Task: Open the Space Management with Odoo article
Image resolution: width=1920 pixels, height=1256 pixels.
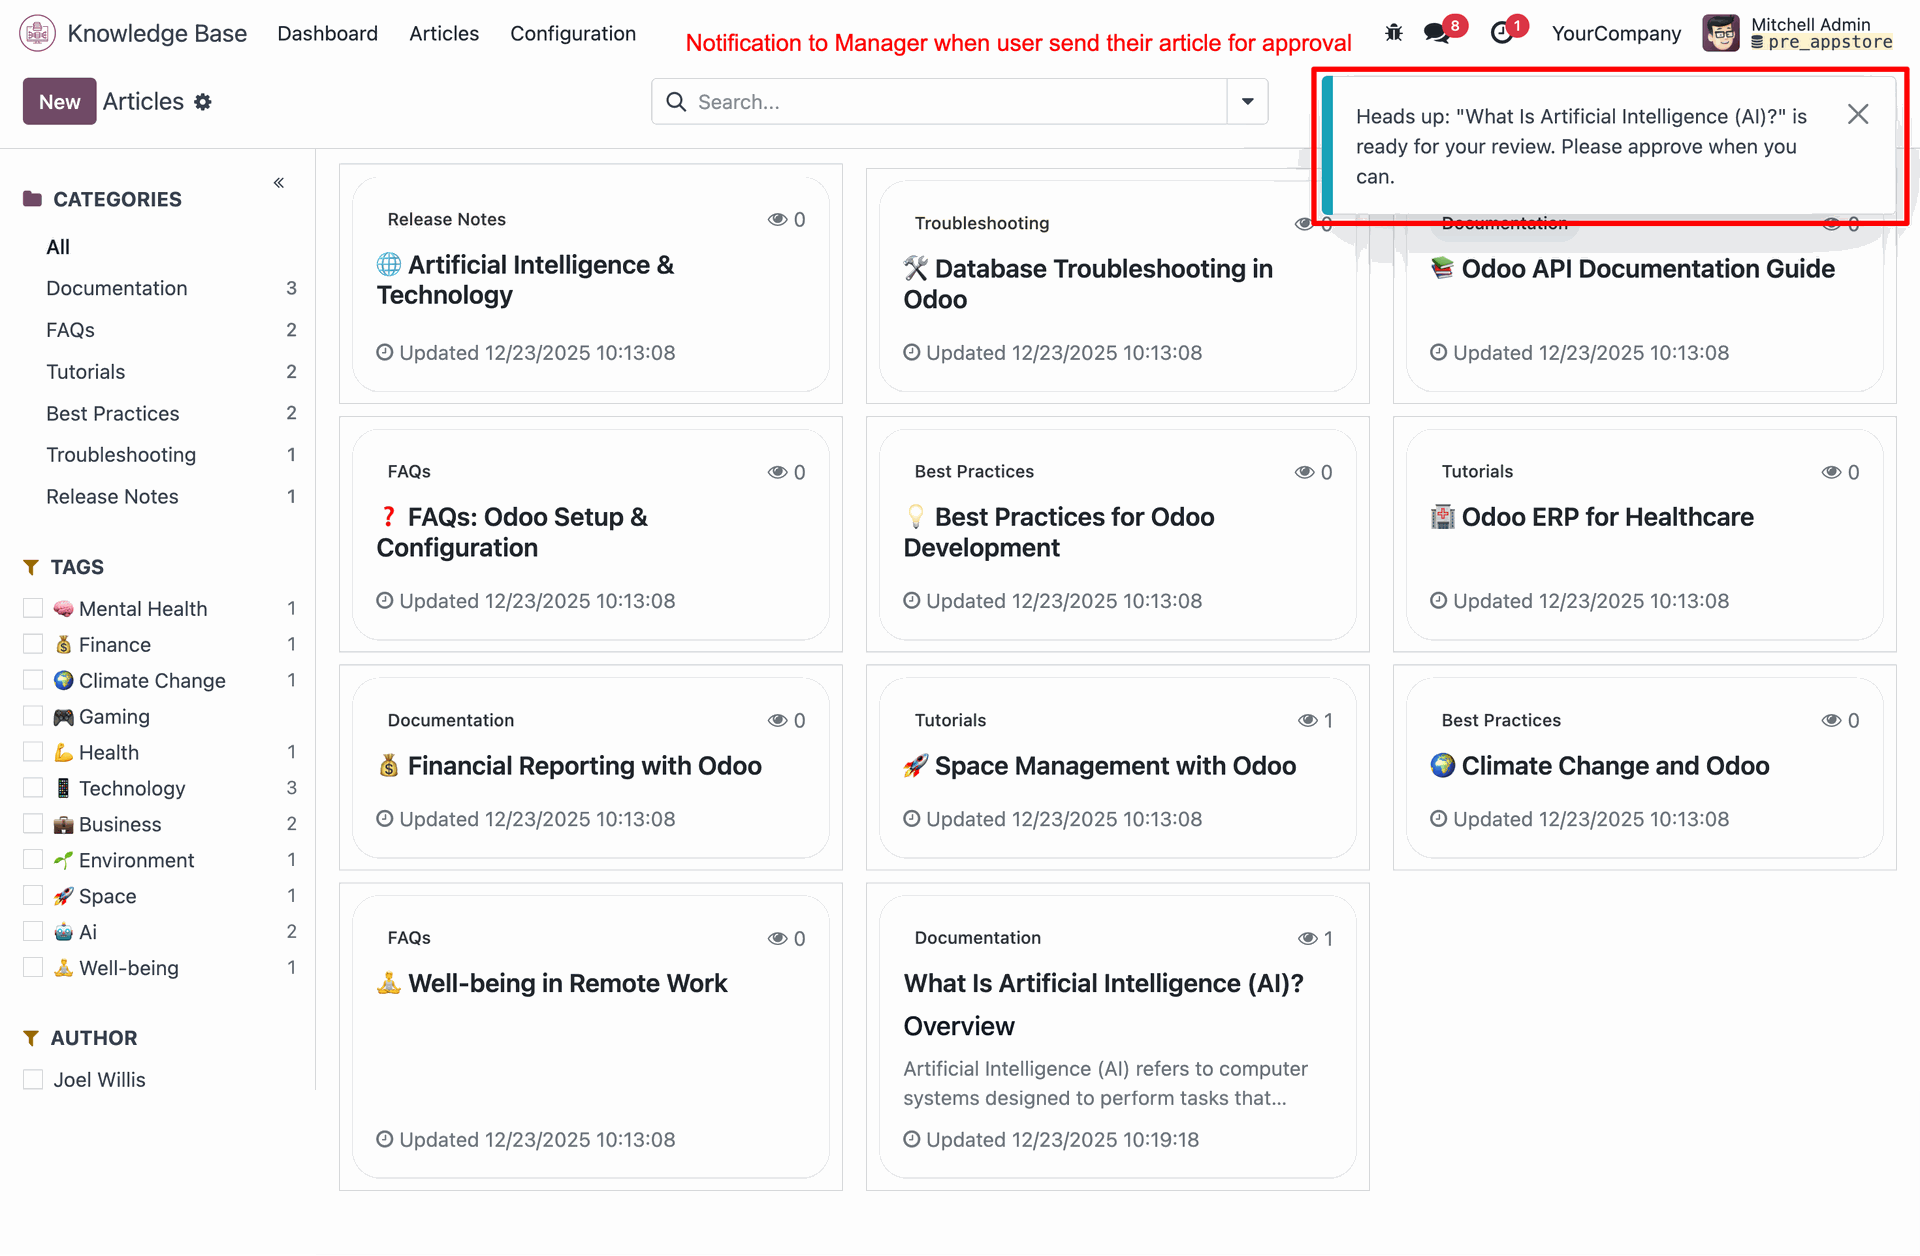Action: pyautogui.click(x=1114, y=766)
